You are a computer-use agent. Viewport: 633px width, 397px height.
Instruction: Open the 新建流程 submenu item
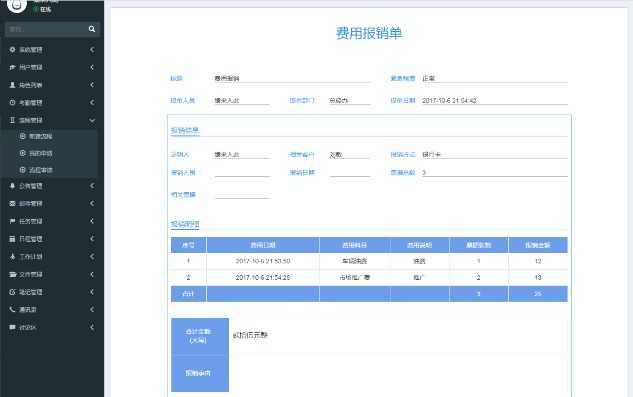point(40,137)
